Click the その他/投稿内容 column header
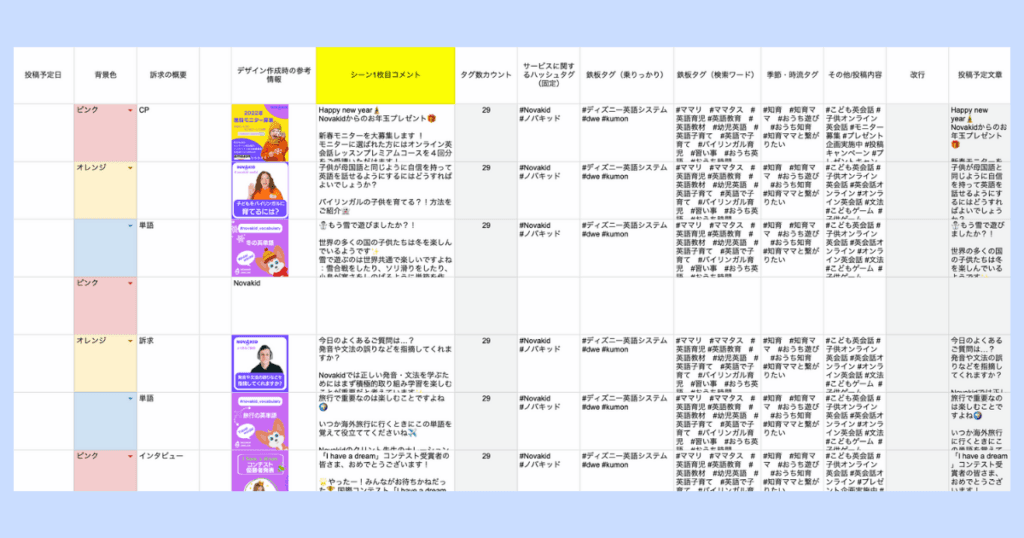 (x=854, y=75)
